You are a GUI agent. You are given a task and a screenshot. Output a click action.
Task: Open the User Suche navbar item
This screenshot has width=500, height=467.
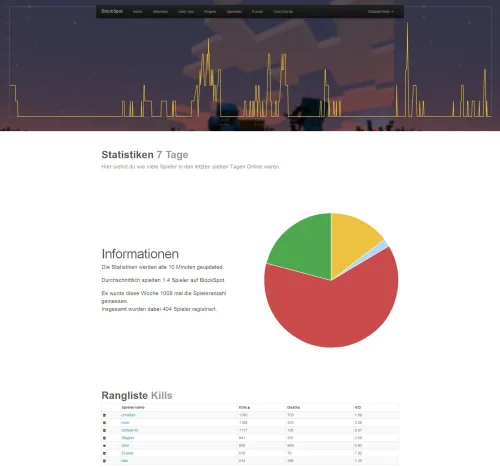[283, 12]
